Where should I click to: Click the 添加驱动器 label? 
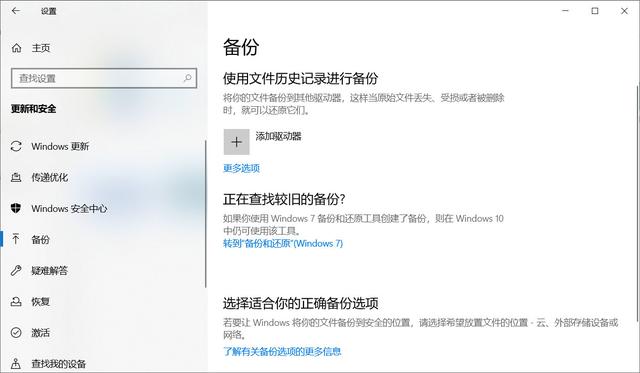click(x=278, y=136)
